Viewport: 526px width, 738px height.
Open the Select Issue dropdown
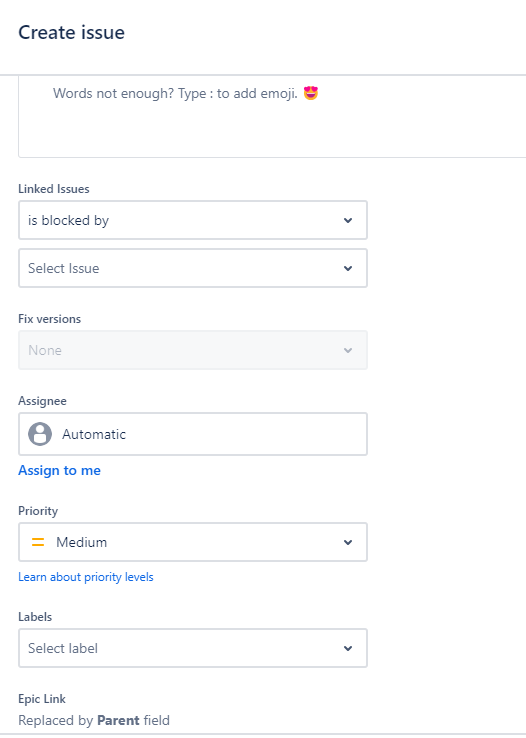(193, 268)
